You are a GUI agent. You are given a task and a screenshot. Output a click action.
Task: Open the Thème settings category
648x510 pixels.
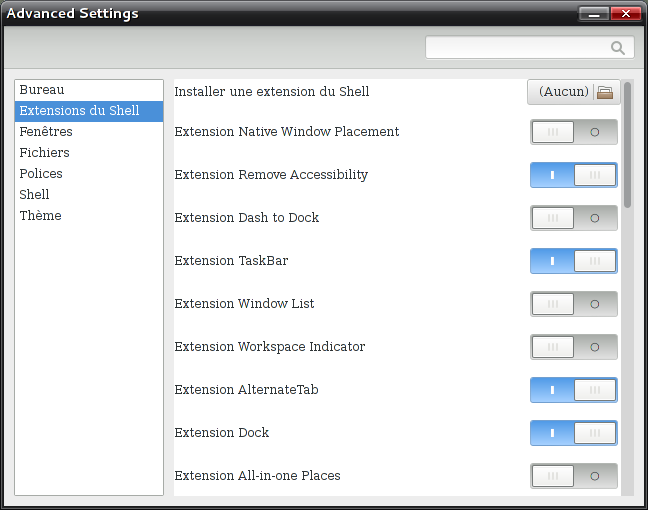pos(40,216)
